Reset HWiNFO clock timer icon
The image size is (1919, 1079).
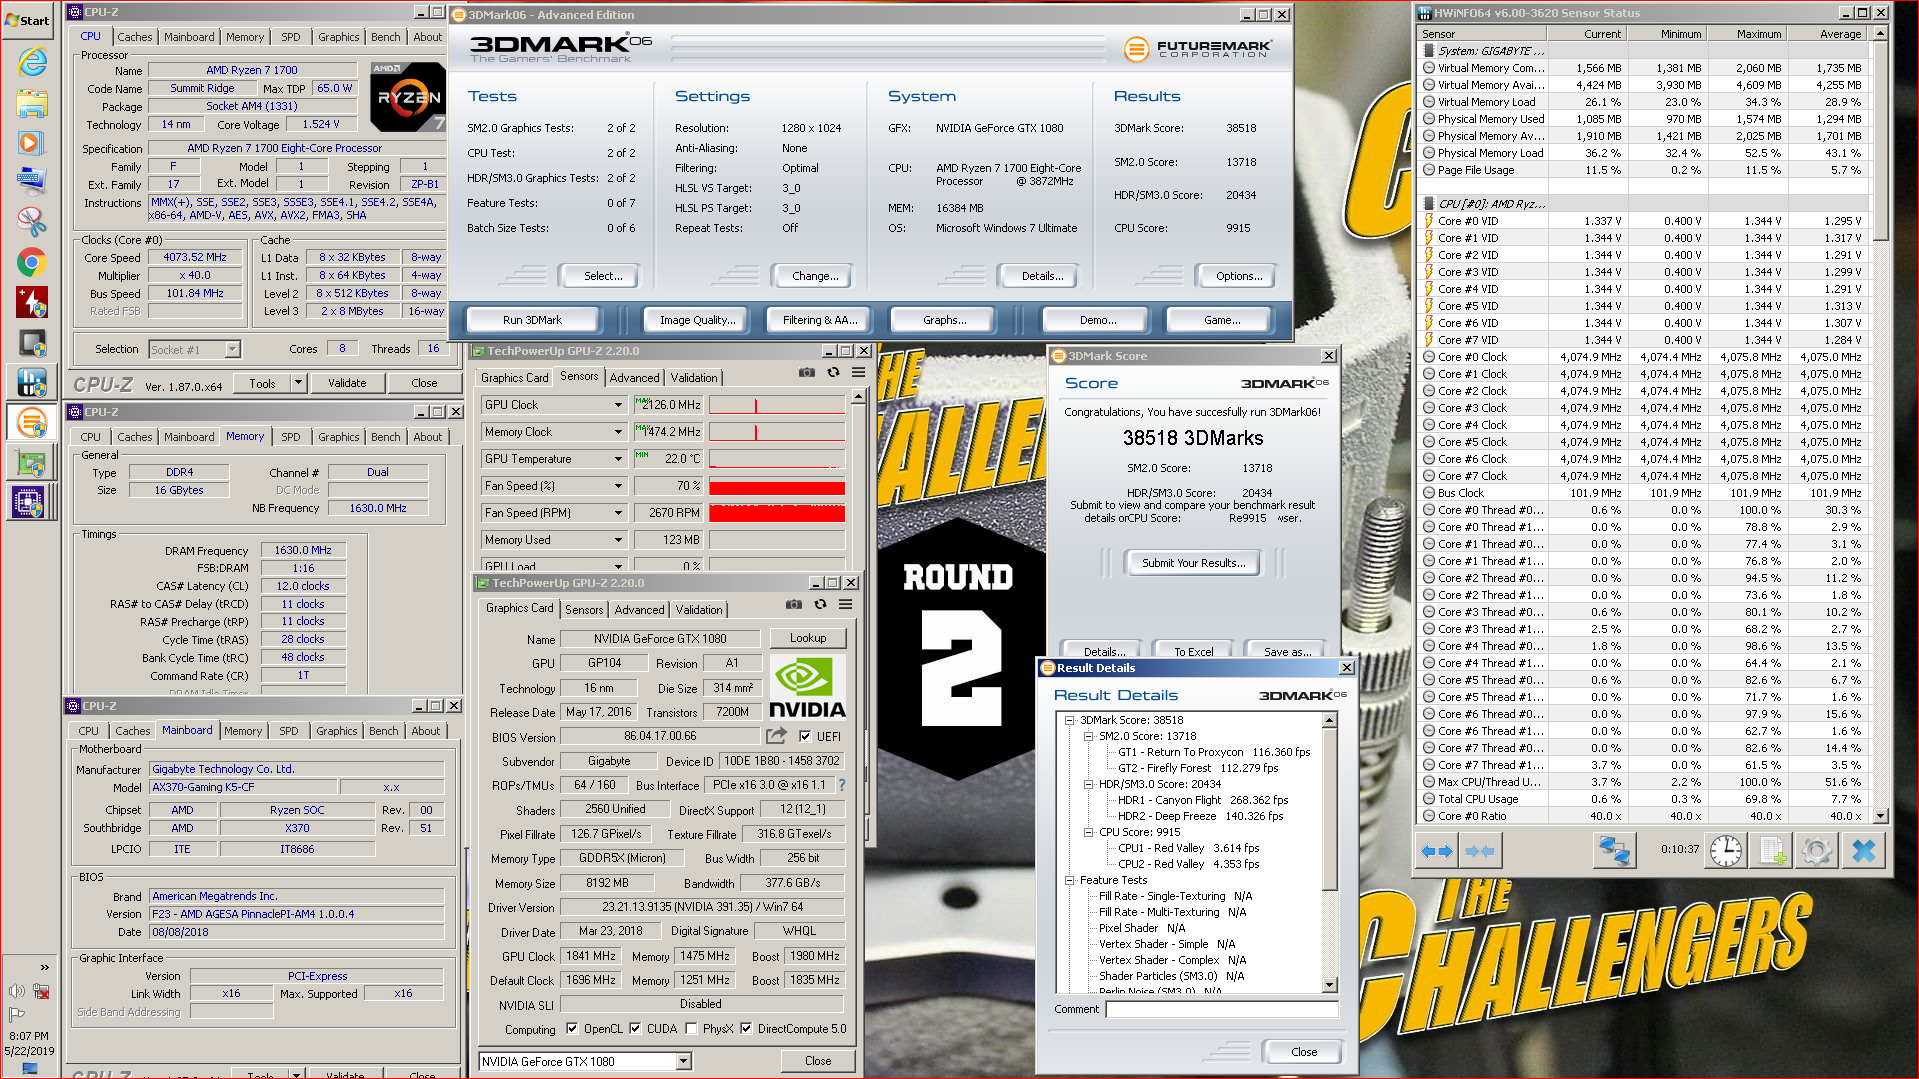tap(1726, 851)
